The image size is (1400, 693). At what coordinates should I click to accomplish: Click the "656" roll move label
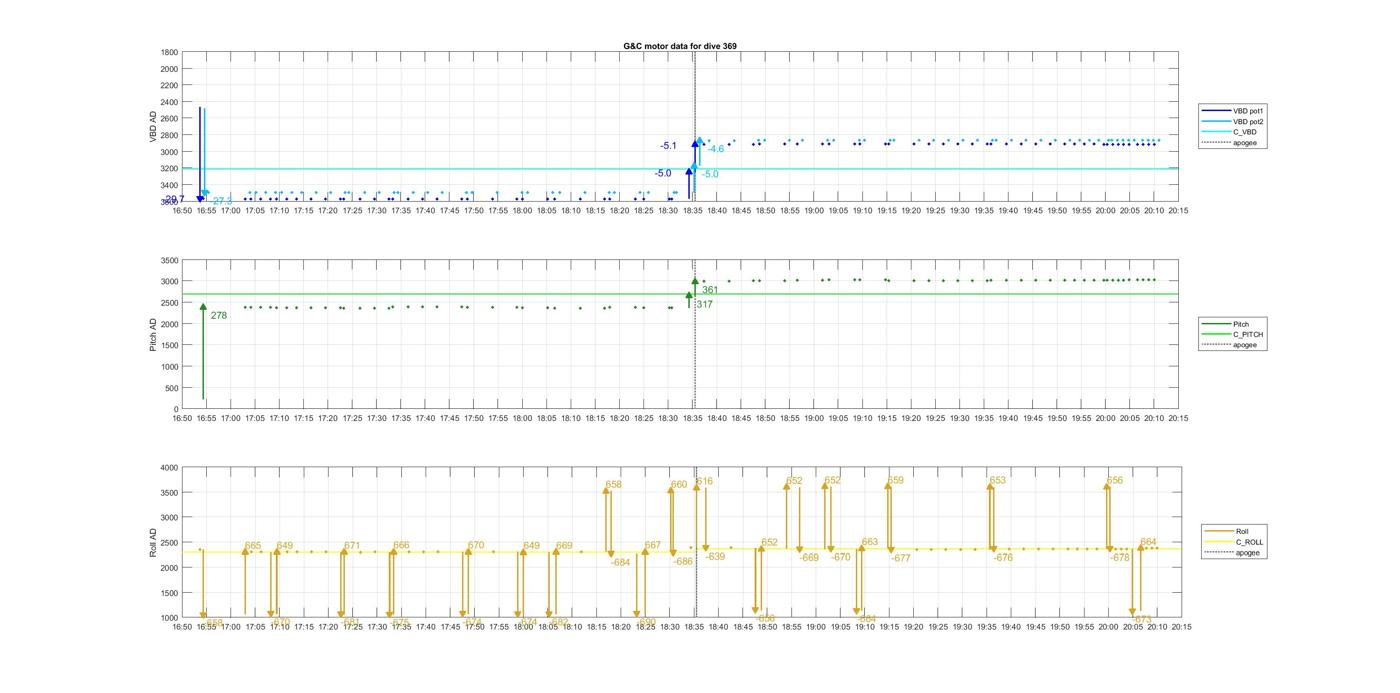1115,481
